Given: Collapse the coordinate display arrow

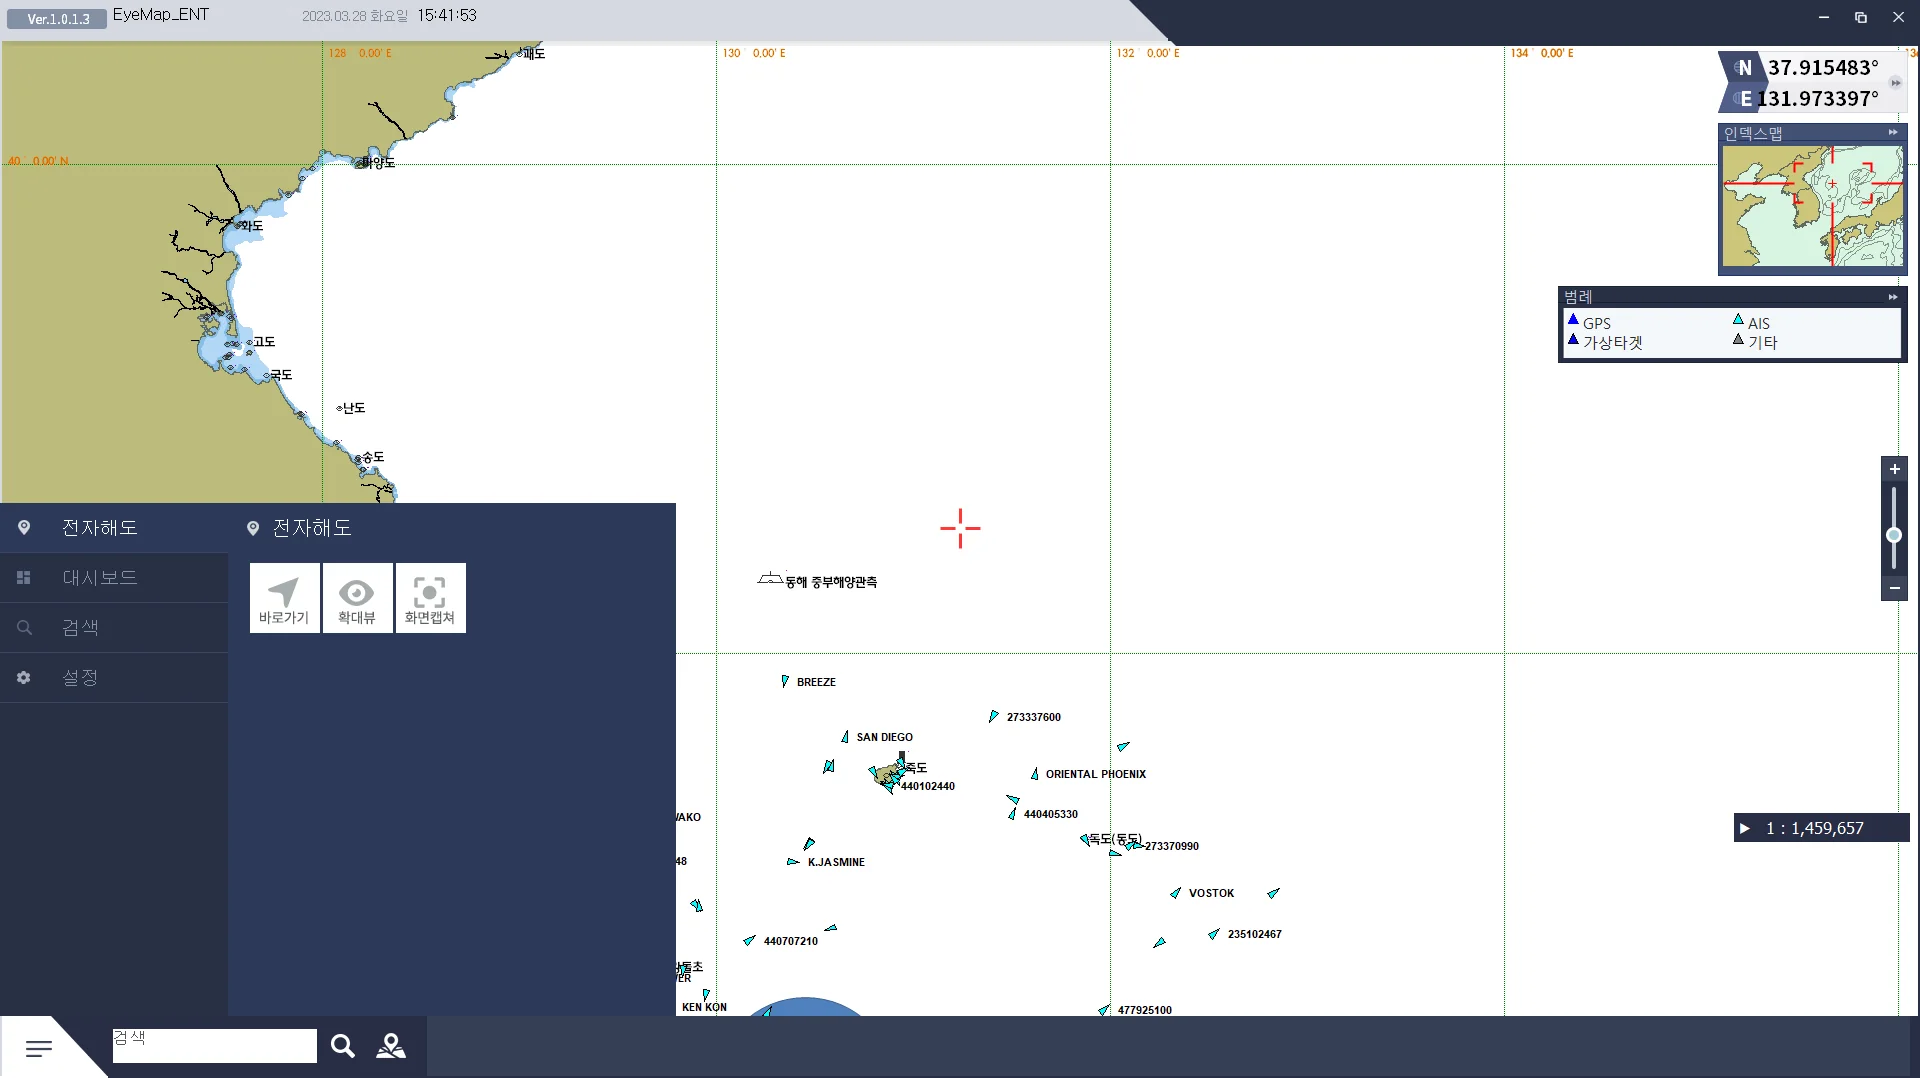Looking at the screenshot, I should [x=1895, y=83].
